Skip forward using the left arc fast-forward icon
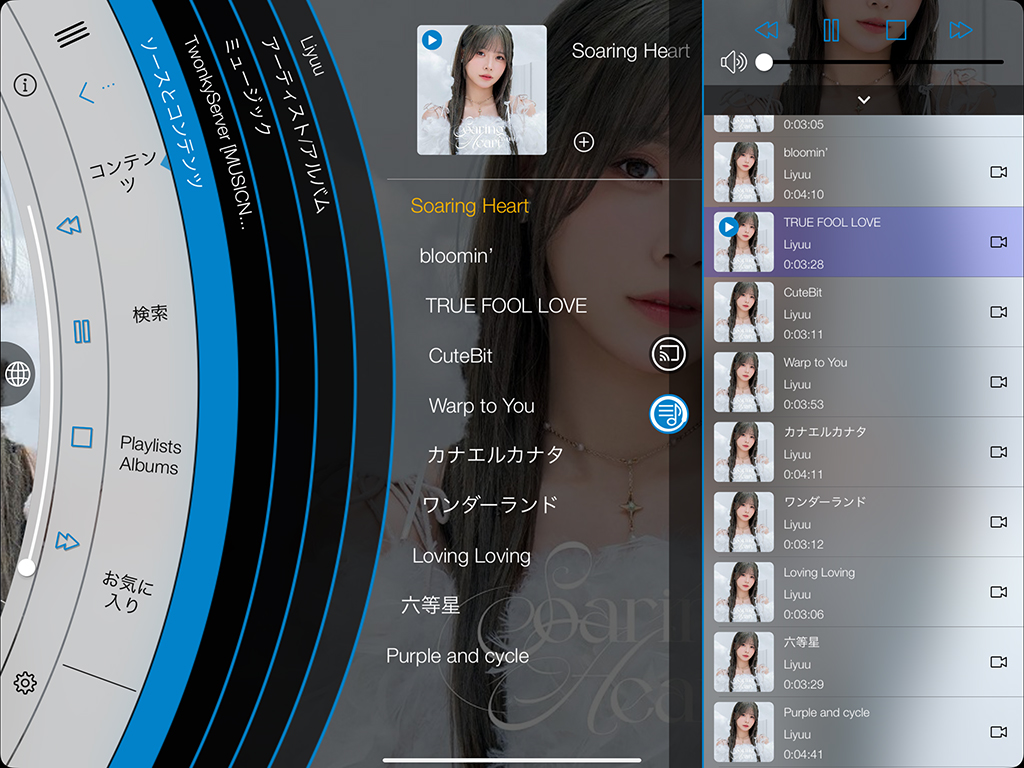 click(67, 541)
